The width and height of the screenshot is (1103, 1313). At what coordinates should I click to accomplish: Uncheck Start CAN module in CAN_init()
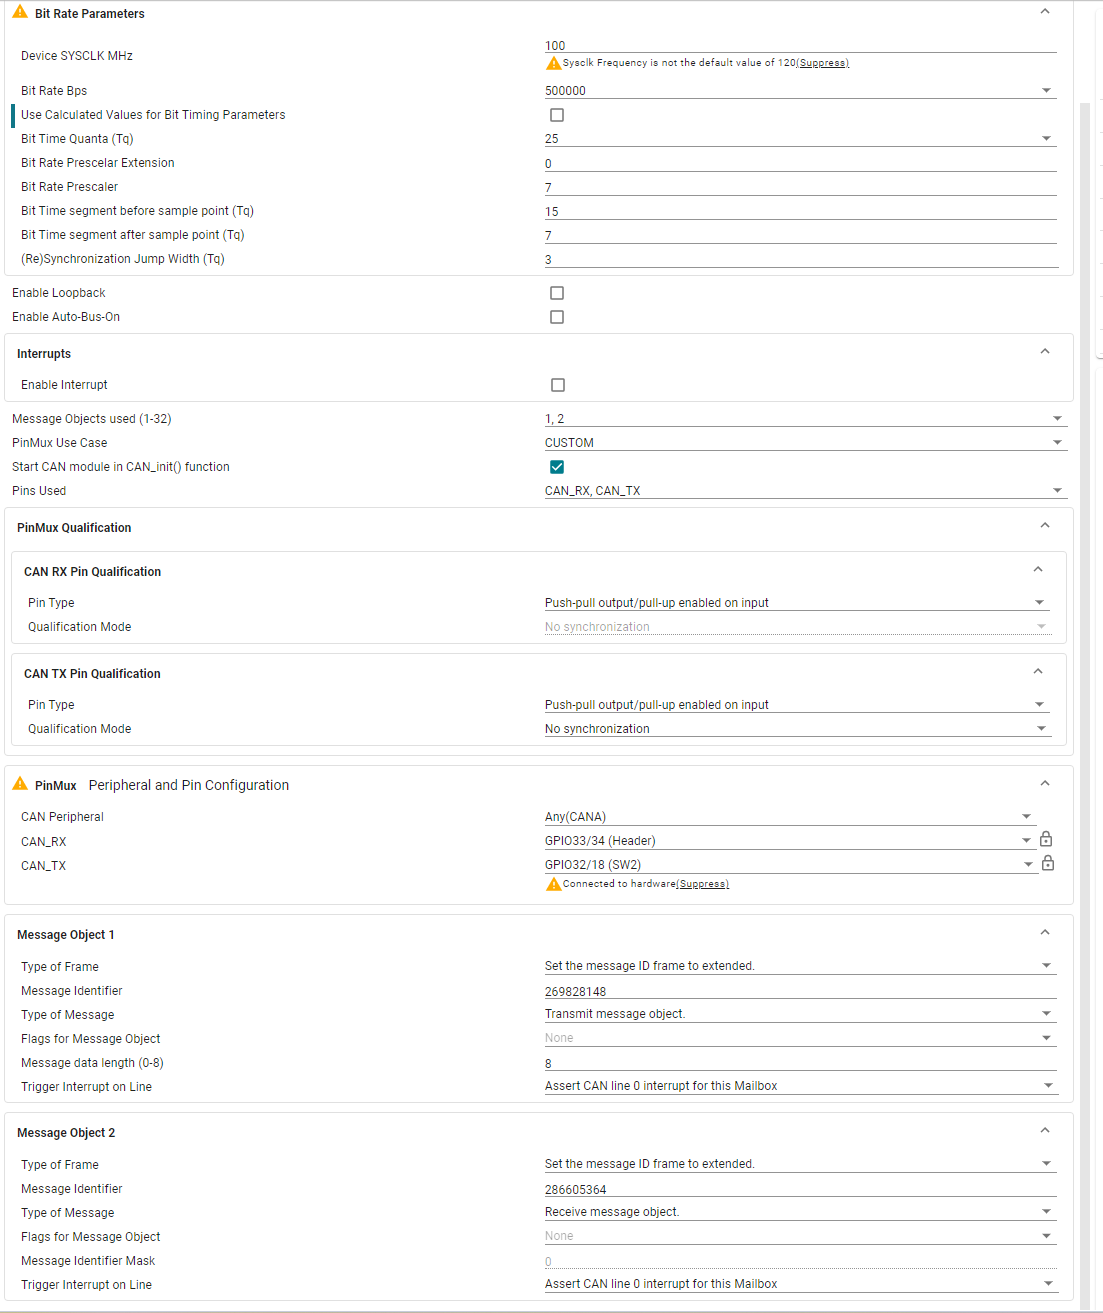pos(557,467)
